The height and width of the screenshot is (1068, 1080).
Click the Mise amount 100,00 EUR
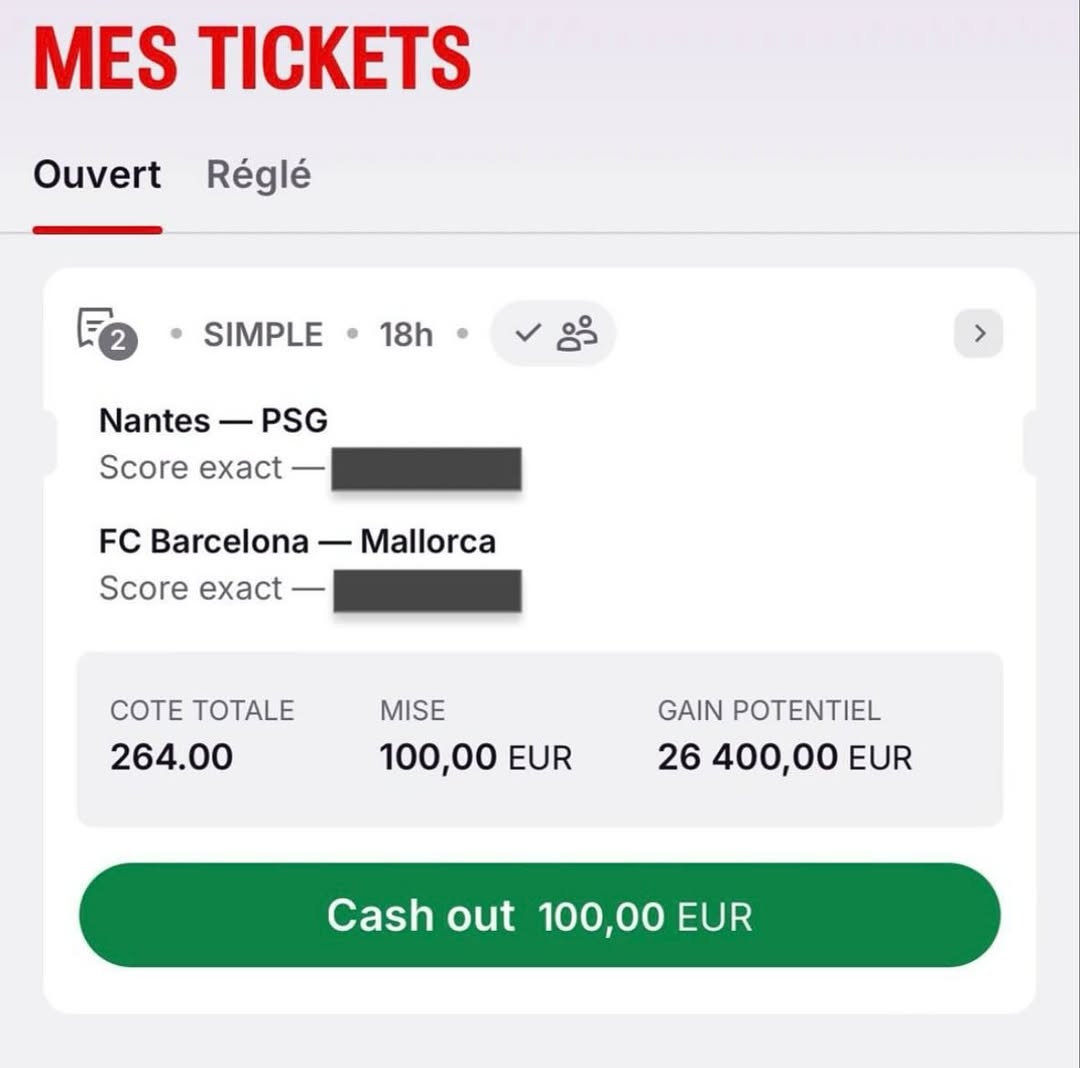pyautogui.click(x=476, y=757)
